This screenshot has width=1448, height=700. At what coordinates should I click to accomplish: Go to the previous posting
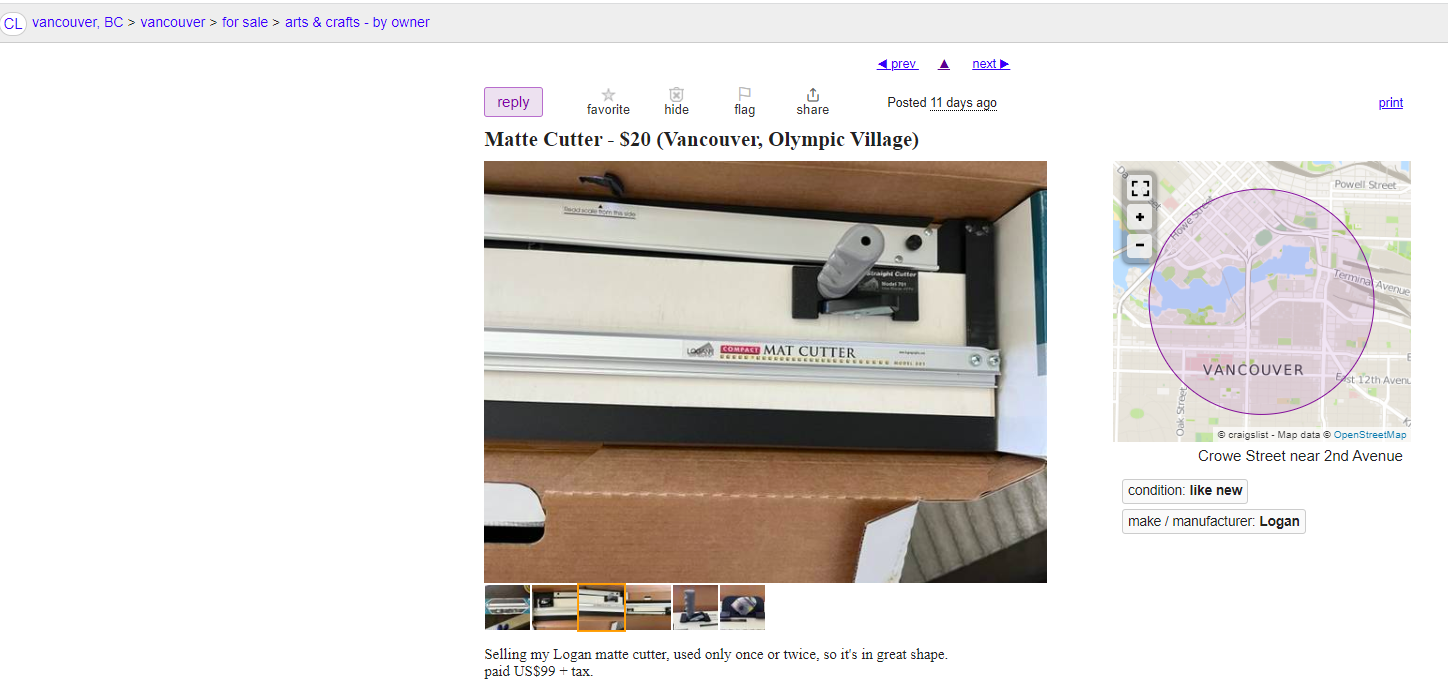tap(897, 64)
